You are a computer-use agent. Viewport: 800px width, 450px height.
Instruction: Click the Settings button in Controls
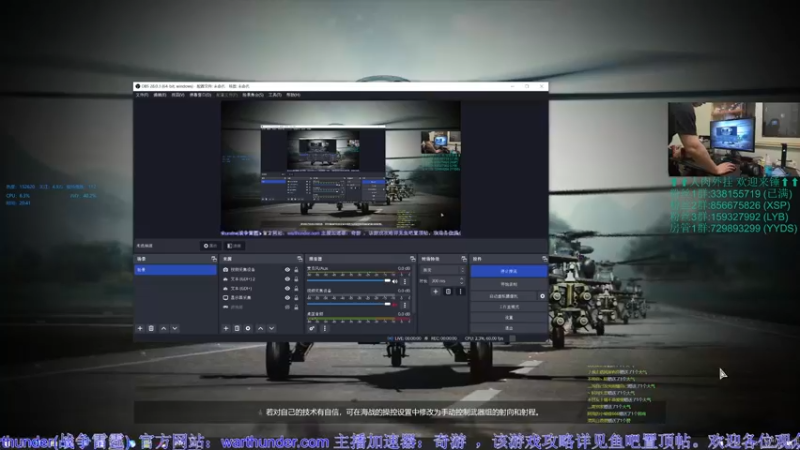tap(509, 317)
